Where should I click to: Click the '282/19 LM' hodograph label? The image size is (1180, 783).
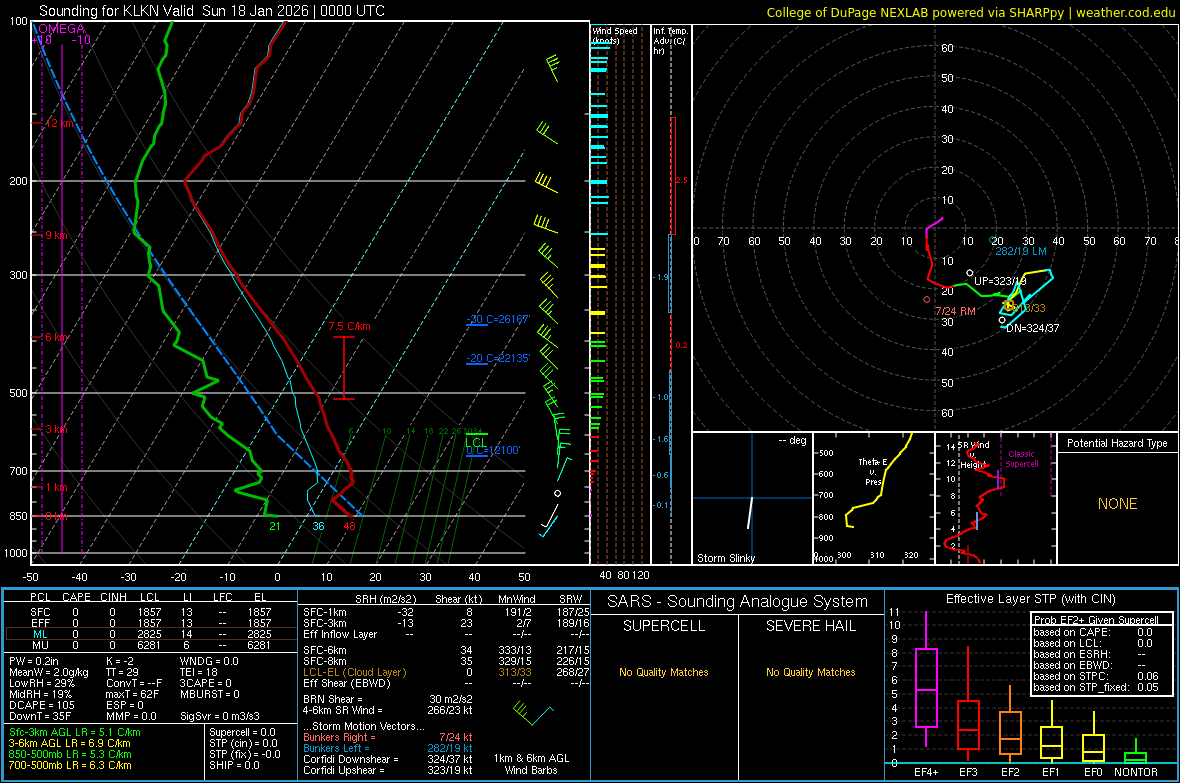(1020, 251)
